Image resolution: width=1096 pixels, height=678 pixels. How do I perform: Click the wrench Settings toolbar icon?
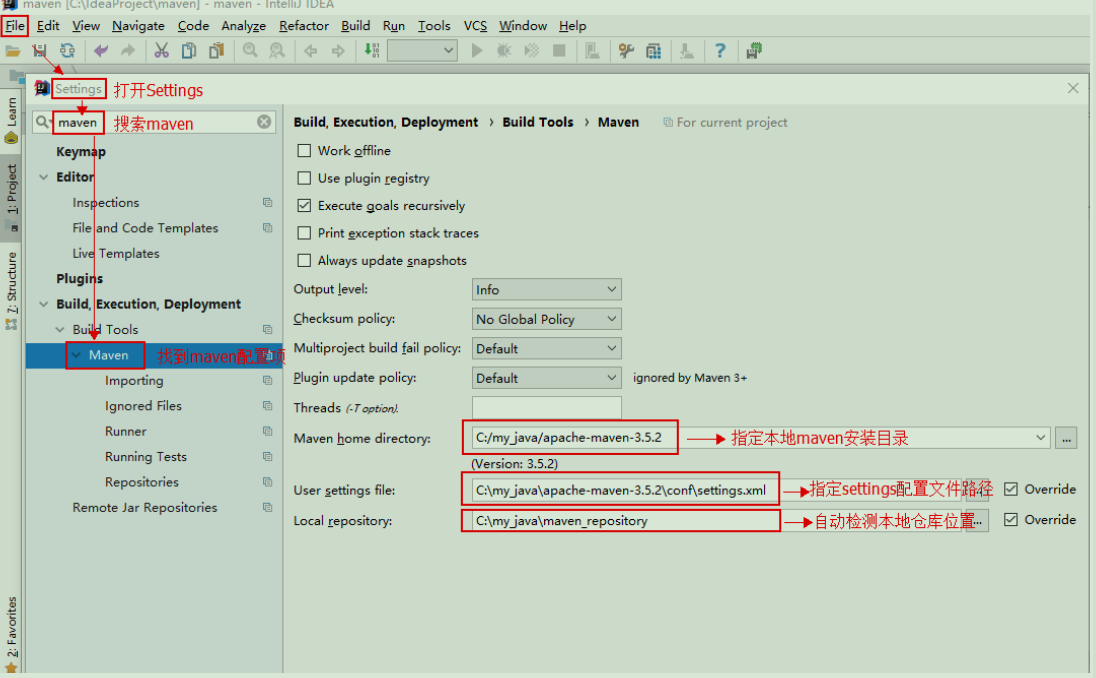point(626,51)
